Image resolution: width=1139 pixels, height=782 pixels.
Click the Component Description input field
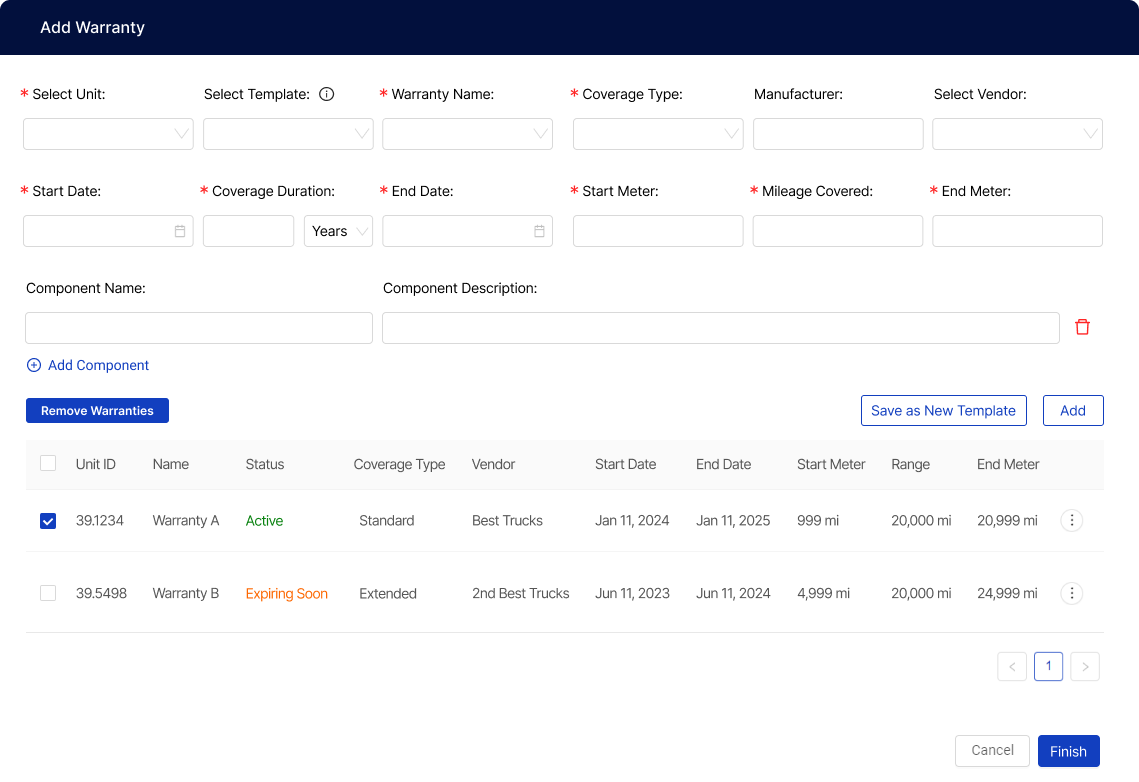coord(720,328)
